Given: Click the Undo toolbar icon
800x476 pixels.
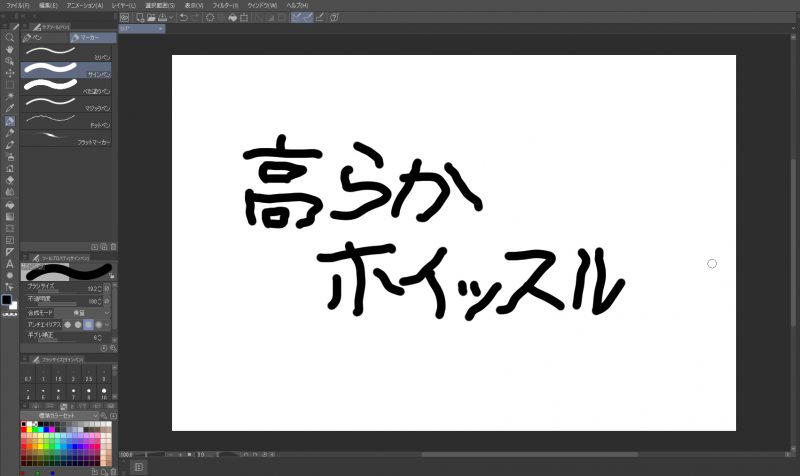Looking at the screenshot, I should [x=184, y=17].
